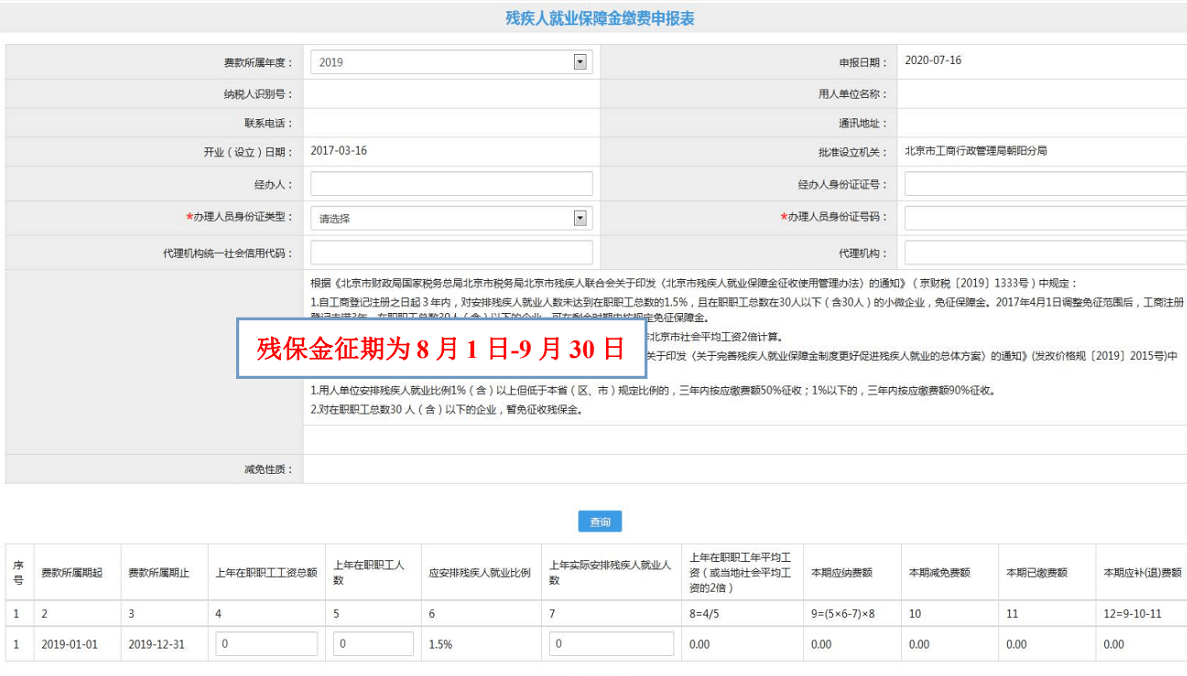Click the 上年在职职工工资总额 column header
Screen dimensions: 1187x676
266,573
